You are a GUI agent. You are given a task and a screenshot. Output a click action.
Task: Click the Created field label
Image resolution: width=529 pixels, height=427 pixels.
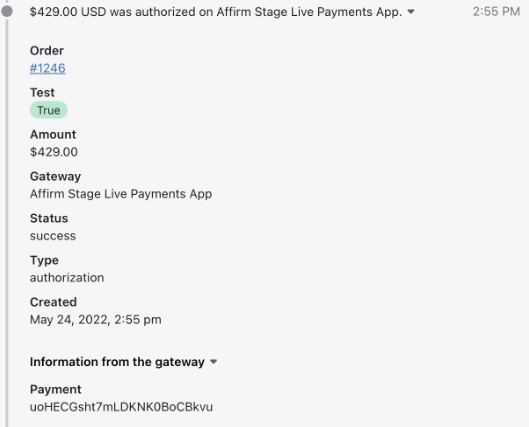coord(53,302)
